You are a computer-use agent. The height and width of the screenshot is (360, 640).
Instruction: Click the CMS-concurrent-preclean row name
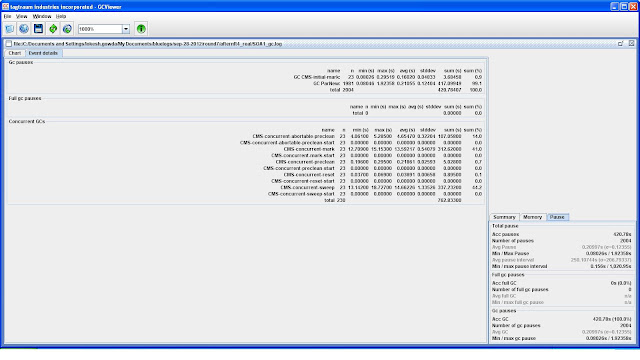pyautogui.click(x=305, y=162)
